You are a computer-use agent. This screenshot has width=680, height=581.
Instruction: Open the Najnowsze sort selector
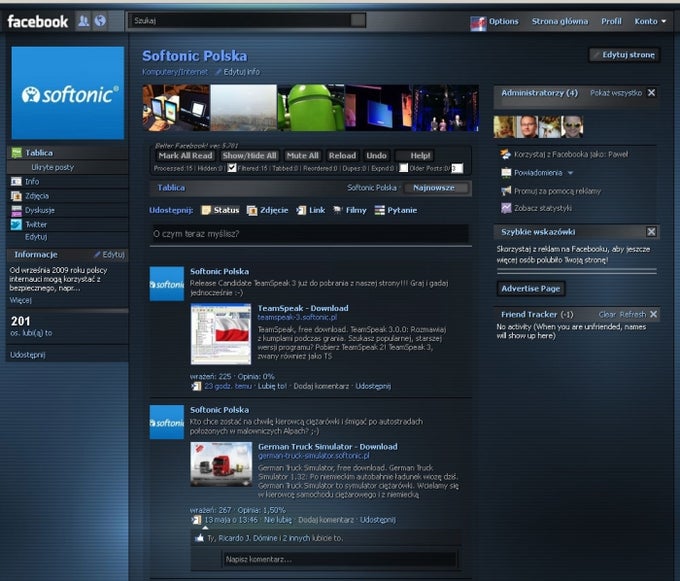[436, 188]
